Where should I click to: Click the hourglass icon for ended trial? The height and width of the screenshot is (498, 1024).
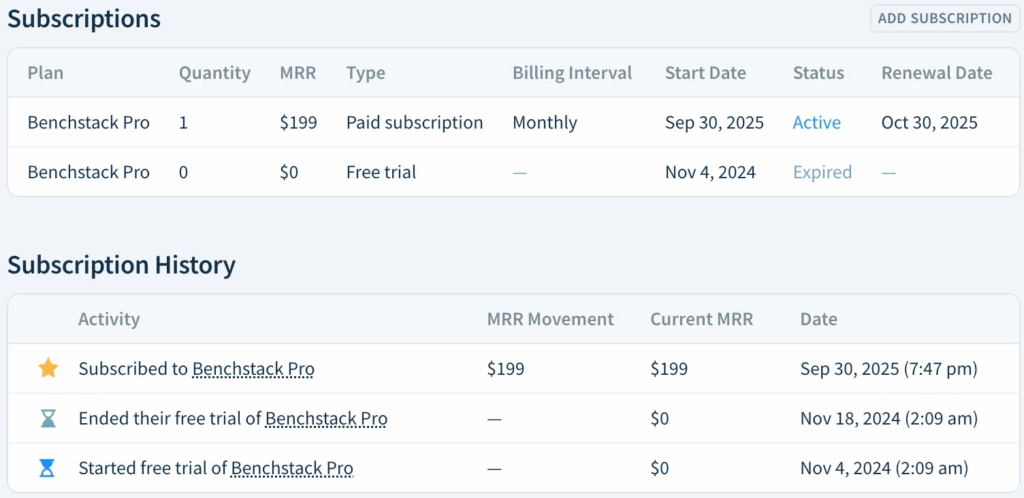pos(48,419)
